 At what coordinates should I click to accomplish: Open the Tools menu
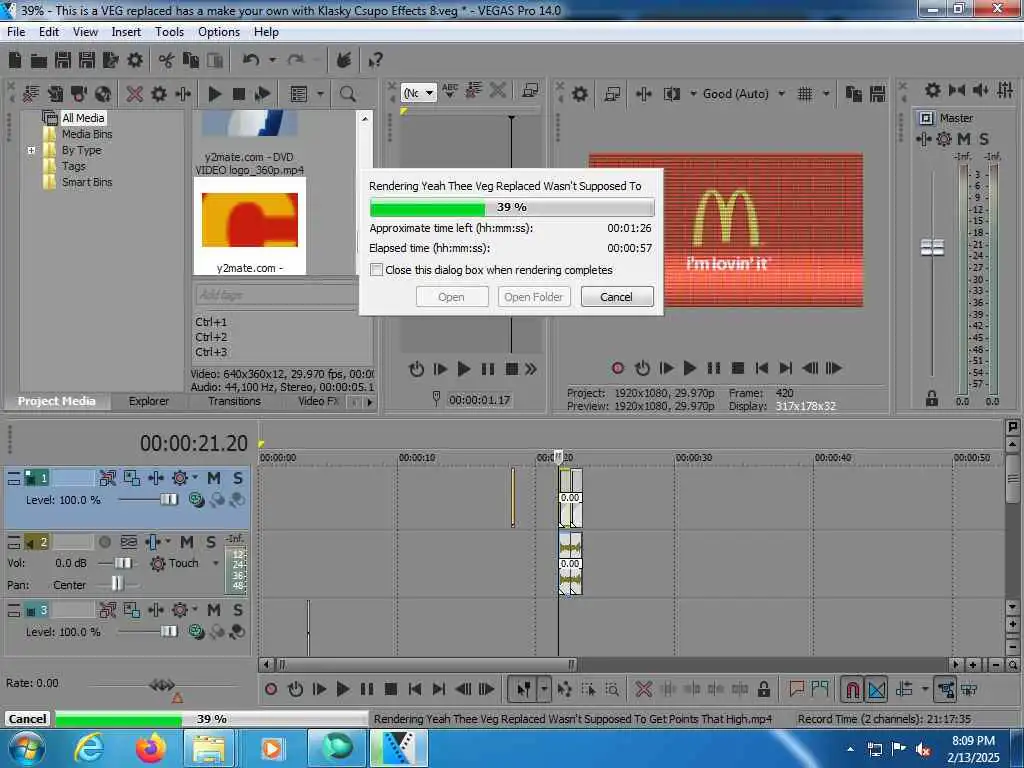pyautogui.click(x=169, y=31)
